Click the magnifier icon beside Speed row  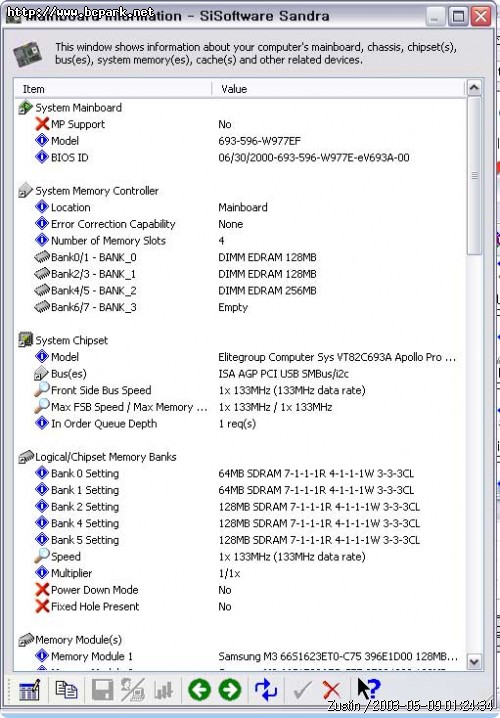(x=42, y=556)
